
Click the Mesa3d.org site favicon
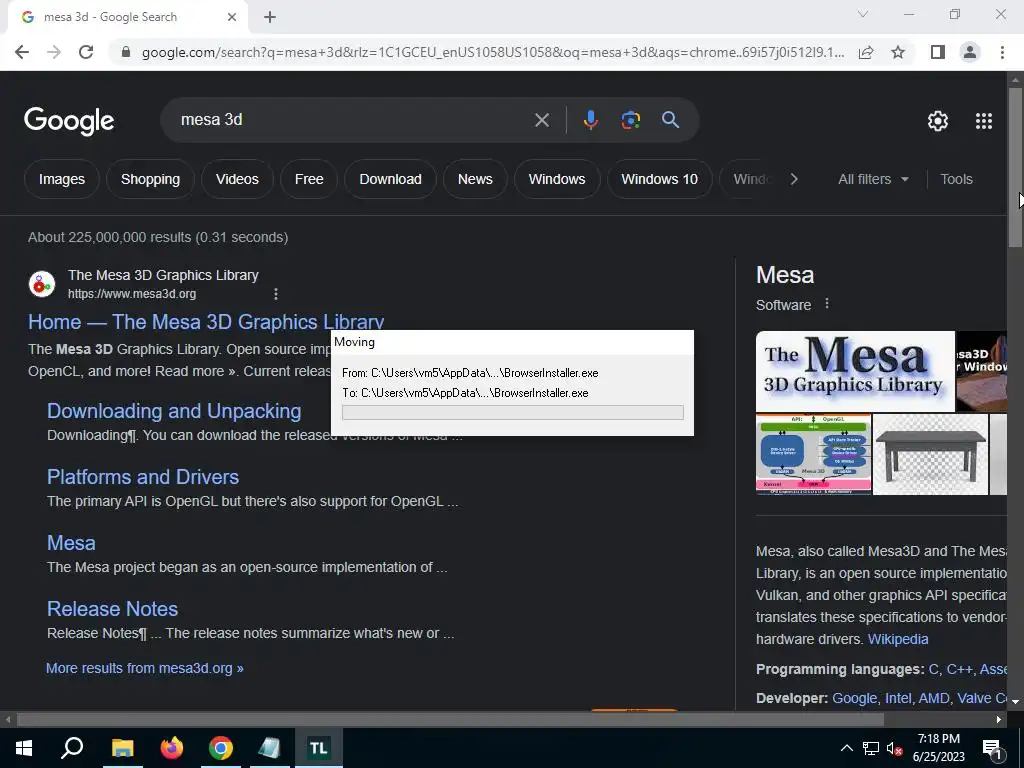click(x=42, y=284)
